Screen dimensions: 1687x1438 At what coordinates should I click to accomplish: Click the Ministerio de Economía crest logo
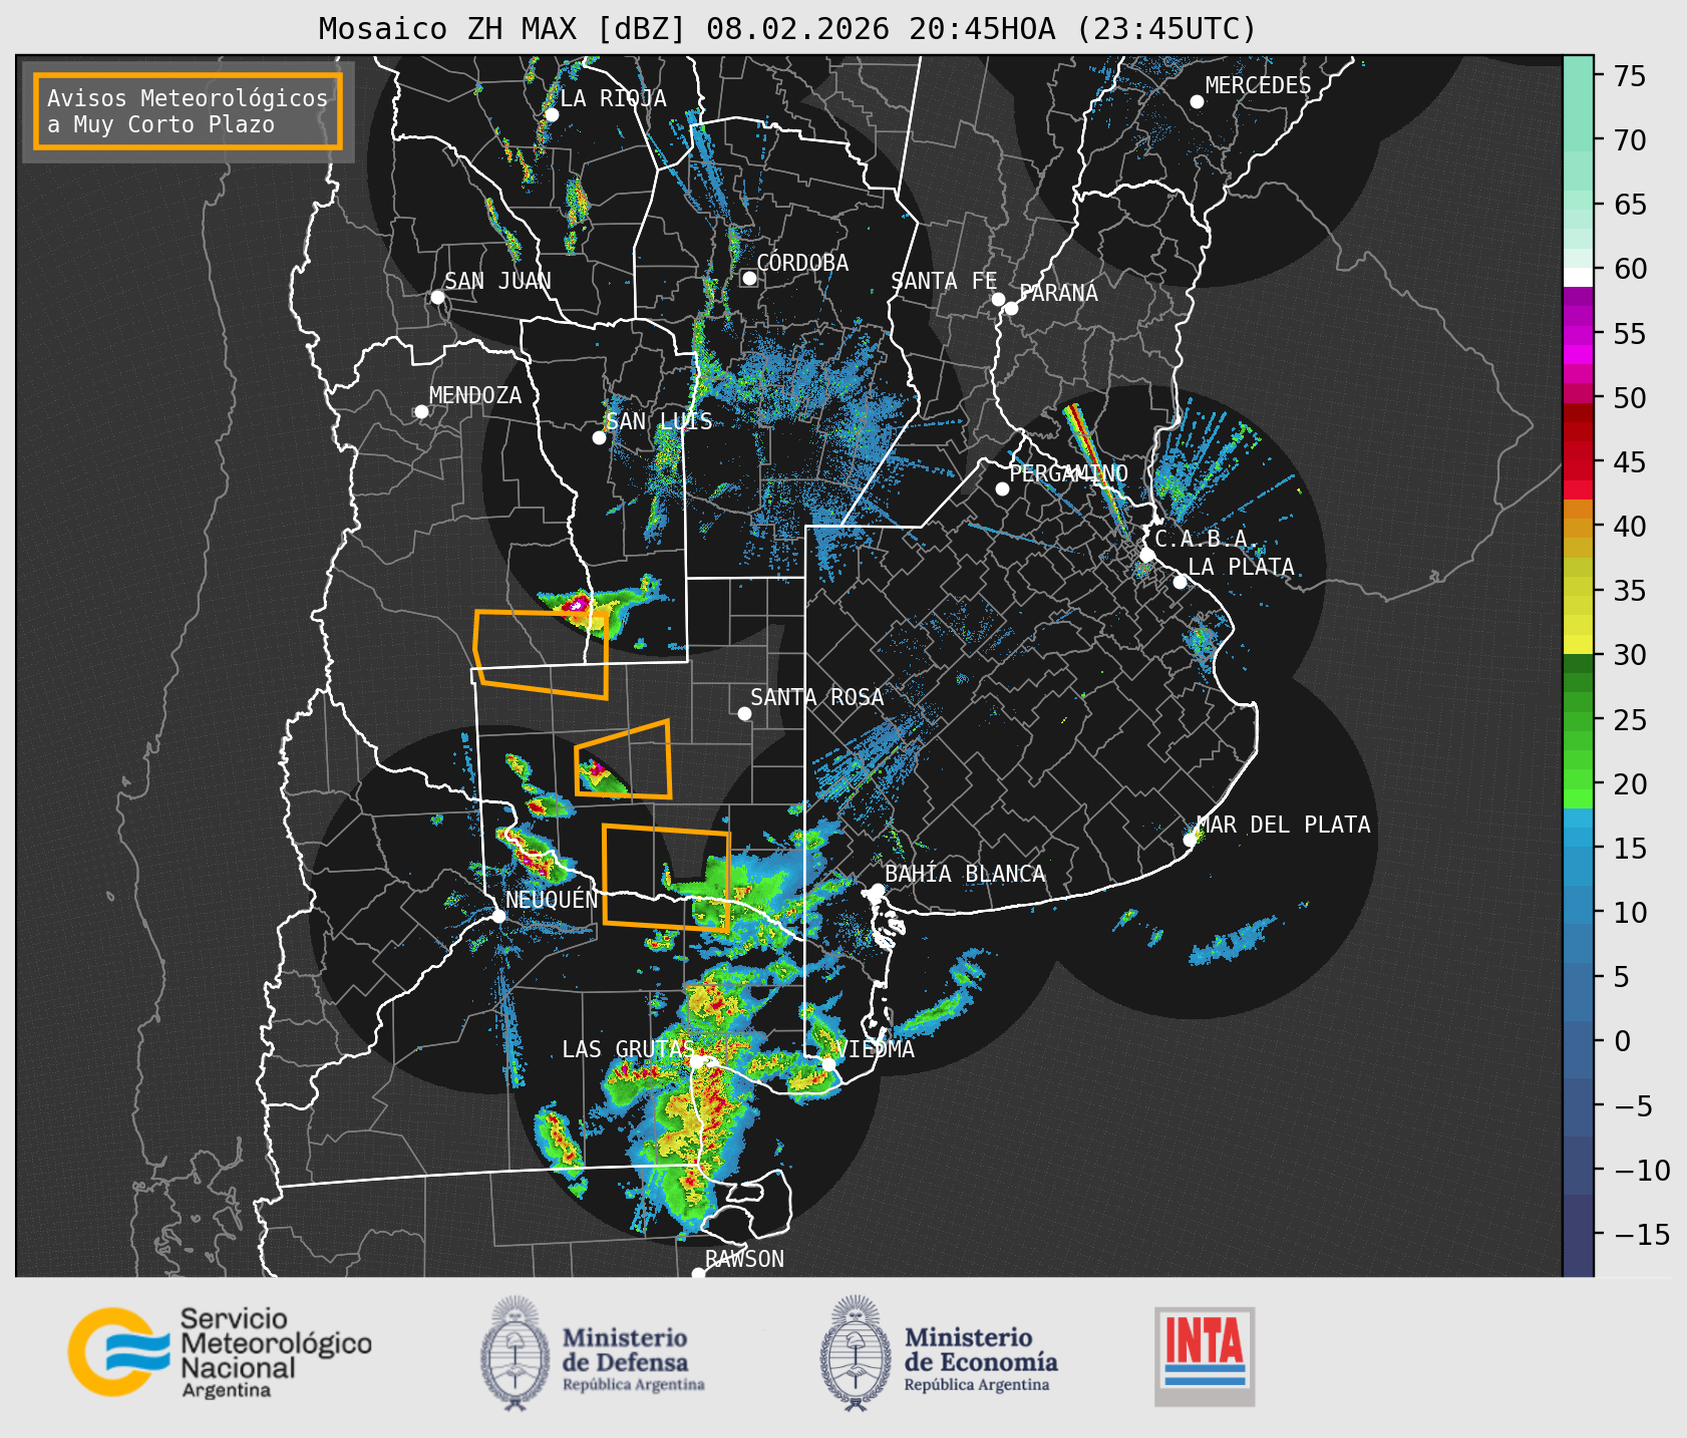point(854,1353)
